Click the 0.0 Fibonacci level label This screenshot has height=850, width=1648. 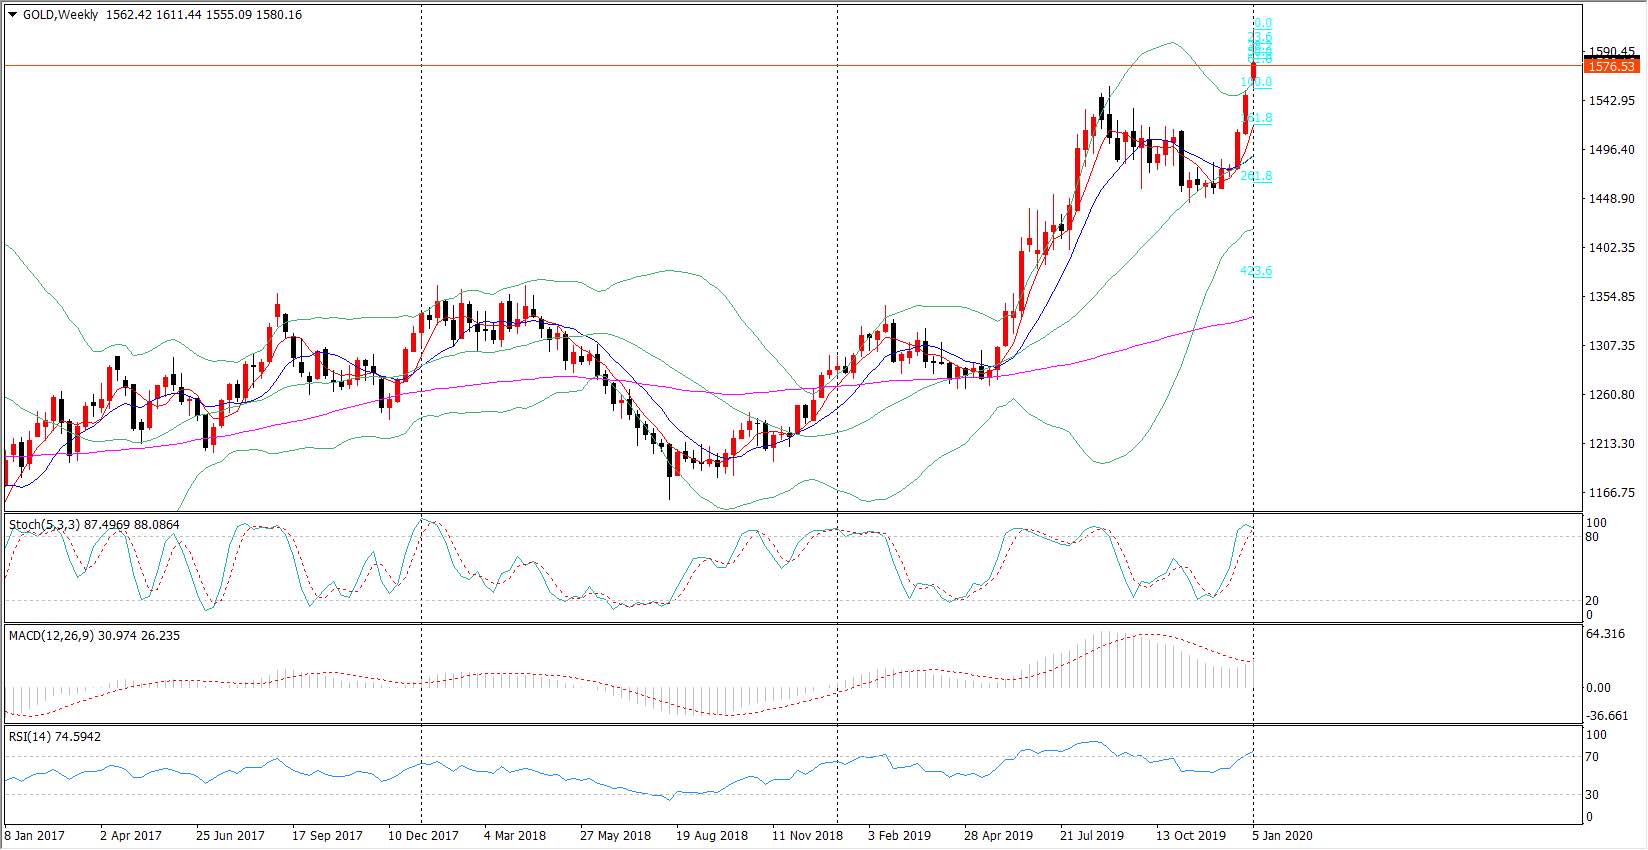[x=1263, y=23]
